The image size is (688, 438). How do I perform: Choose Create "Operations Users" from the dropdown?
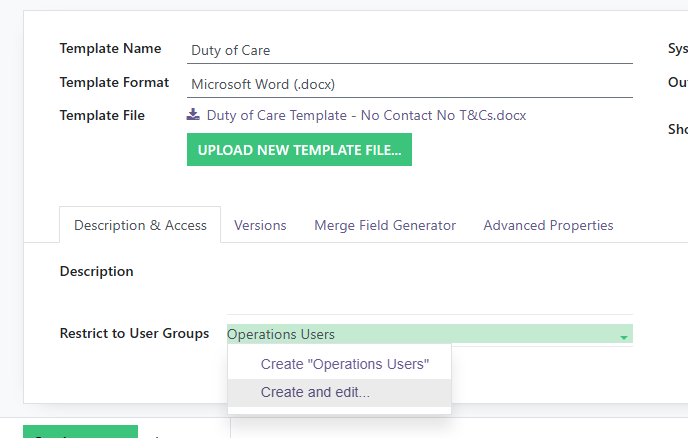point(344,364)
